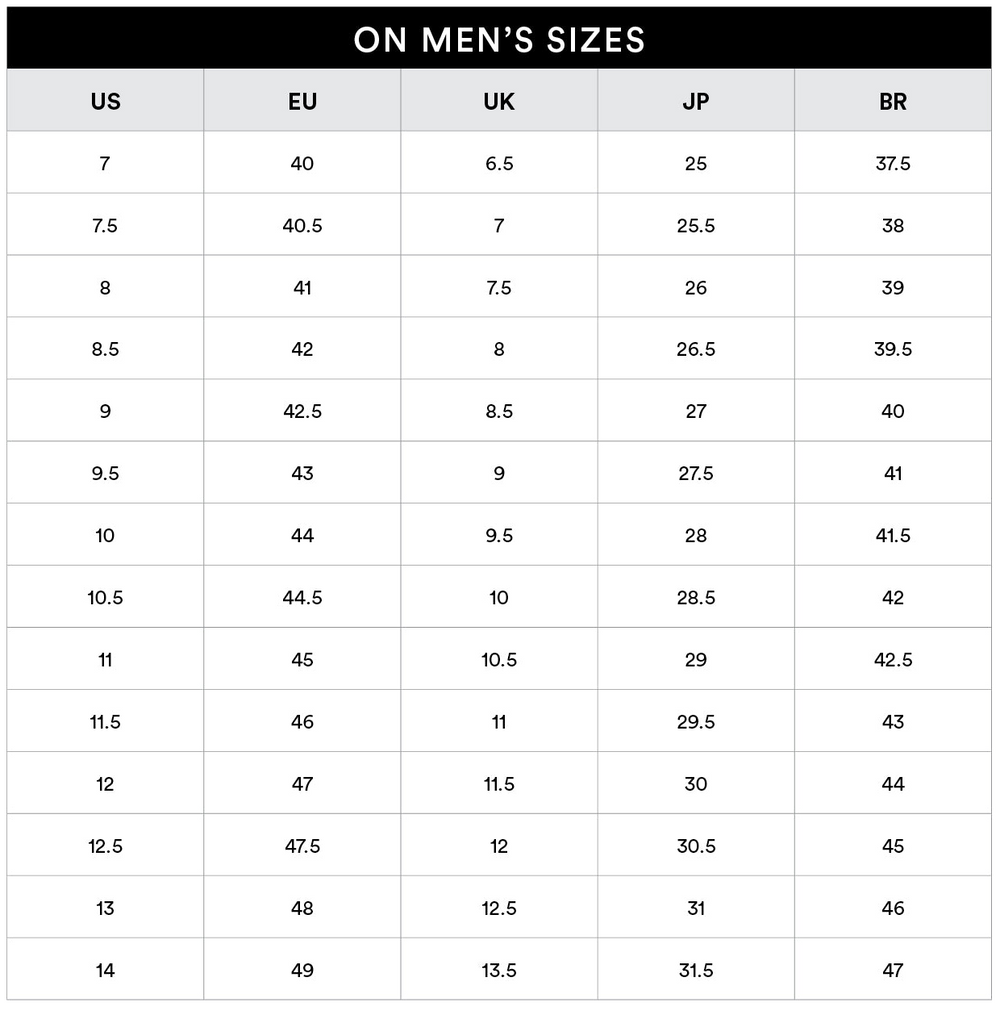The height and width of the screenshot is (1015, 1000).
Task: Click UK size 10.5 cell
Action: coord(499,659)
